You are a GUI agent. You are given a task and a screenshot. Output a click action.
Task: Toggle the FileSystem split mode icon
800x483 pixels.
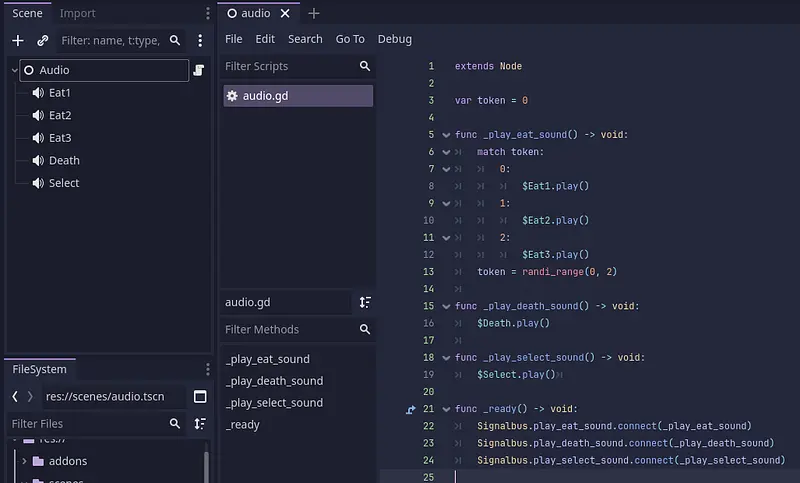pyautogui.click(x=200, y=396)
